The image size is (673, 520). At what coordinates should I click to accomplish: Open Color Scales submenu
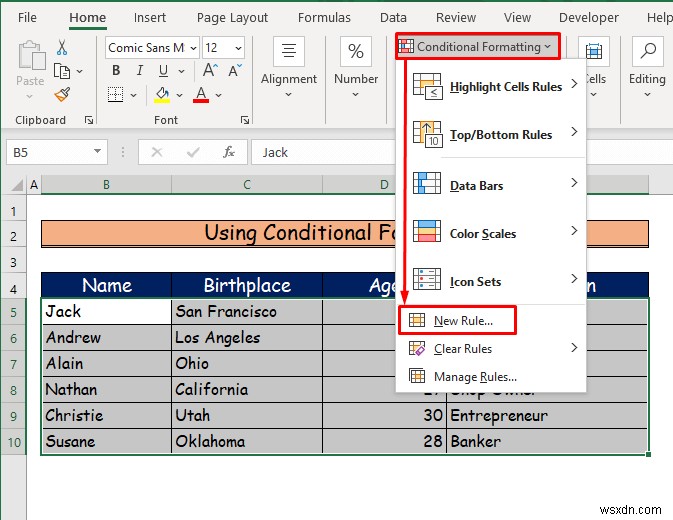click(x=491, y=232)
